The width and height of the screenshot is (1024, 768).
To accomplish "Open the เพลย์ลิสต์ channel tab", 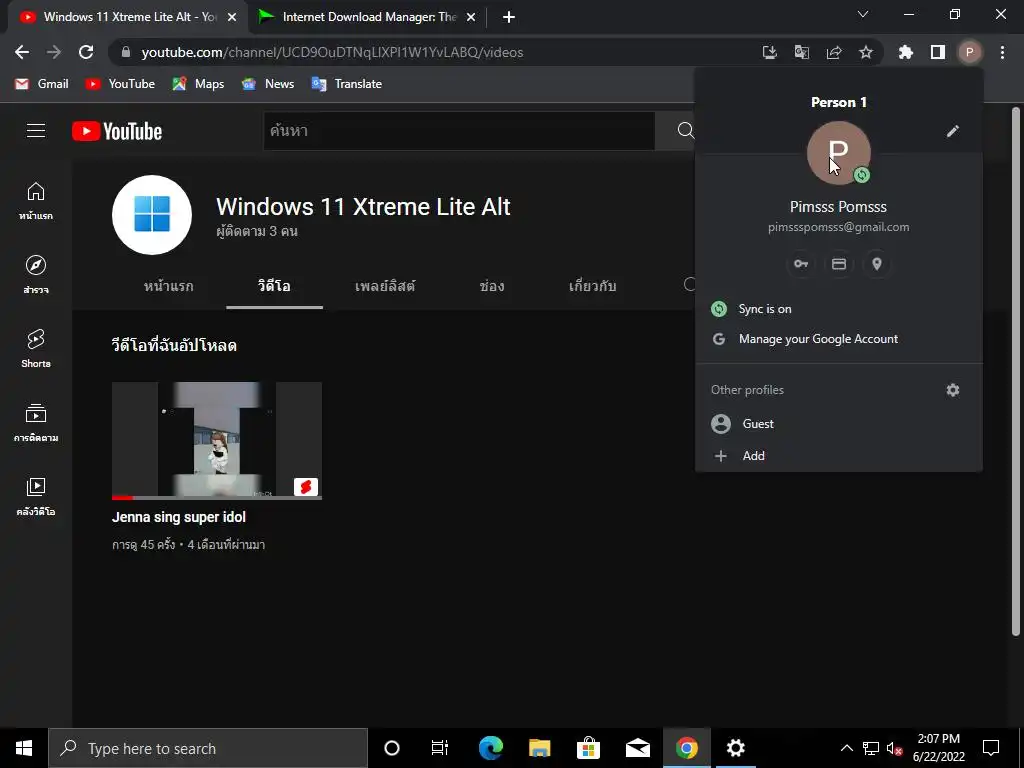I will pos(385,286).
